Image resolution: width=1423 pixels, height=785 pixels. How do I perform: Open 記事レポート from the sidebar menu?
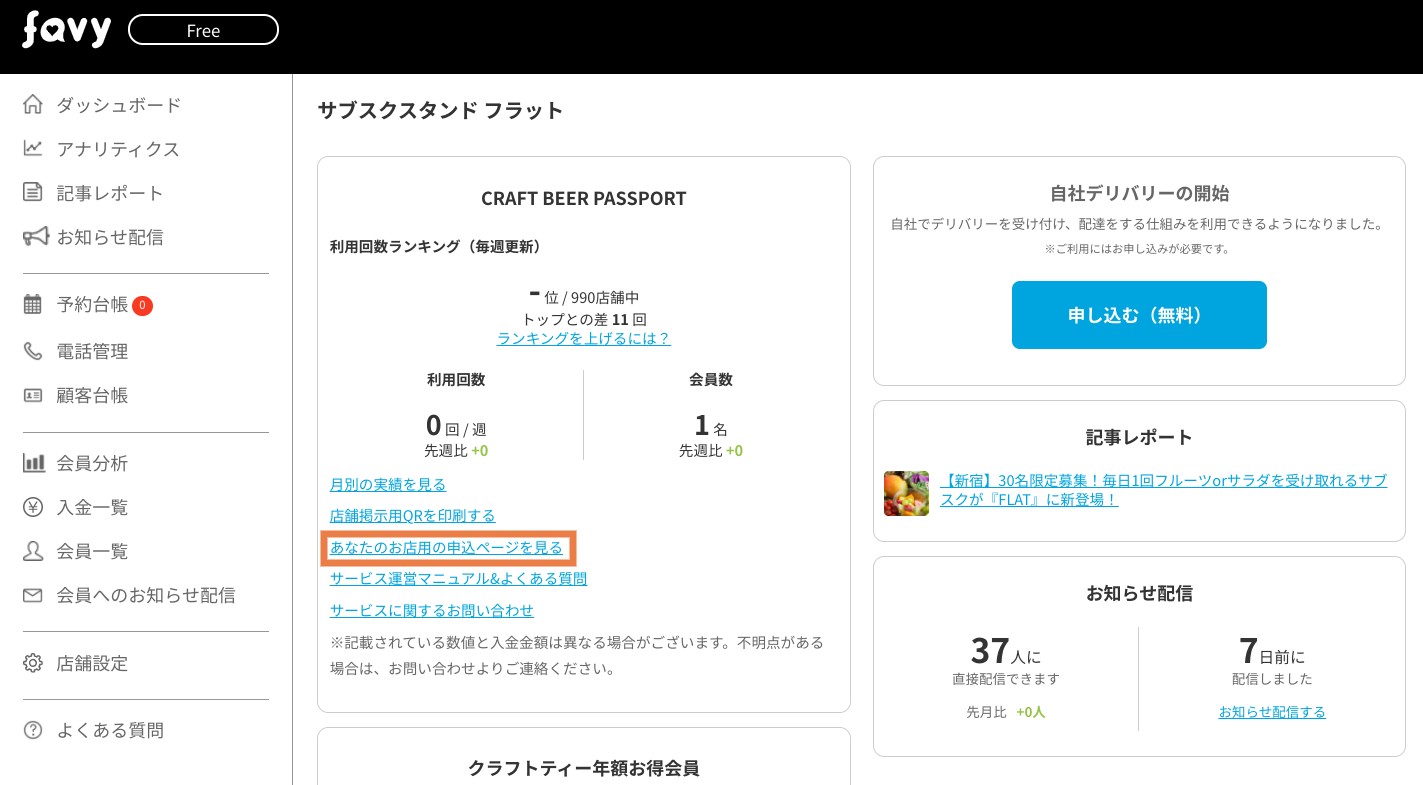coord(110,193)
